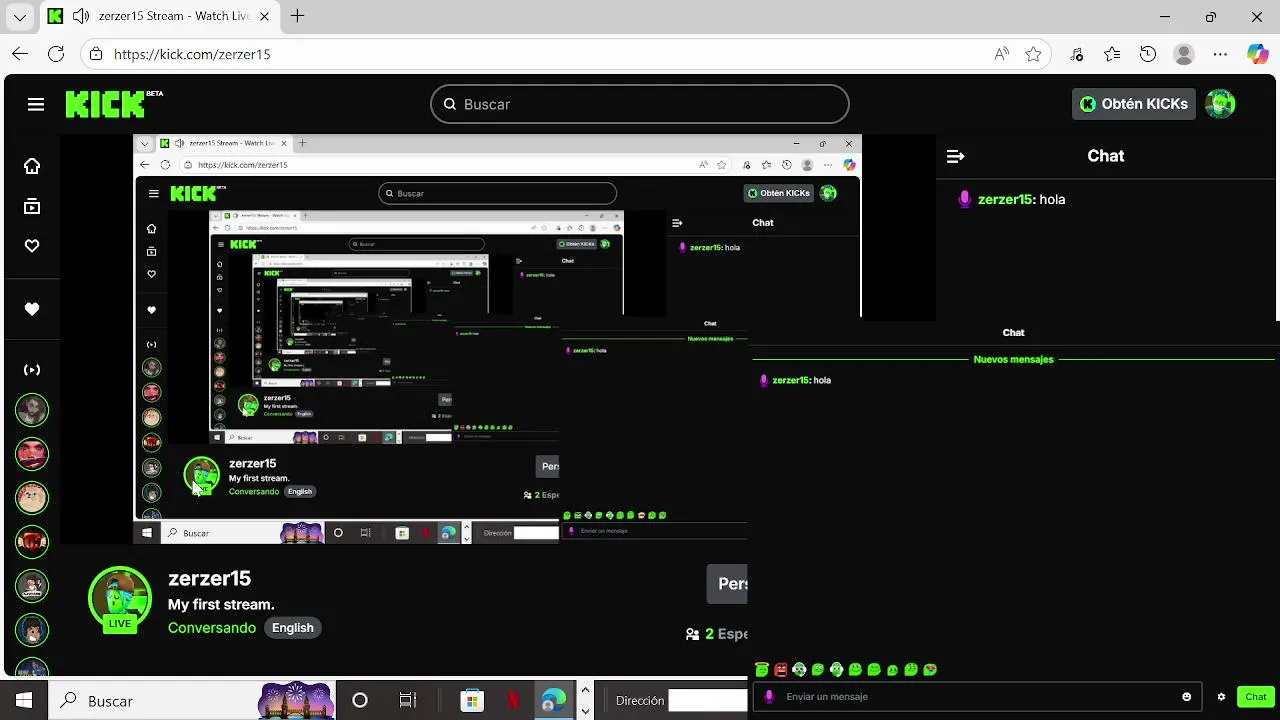Image resolution: width=1280 pixels, height=720 pixels.
Task: Click the Read aloud icon in address bar
Action: click(x=1001, y=54)
